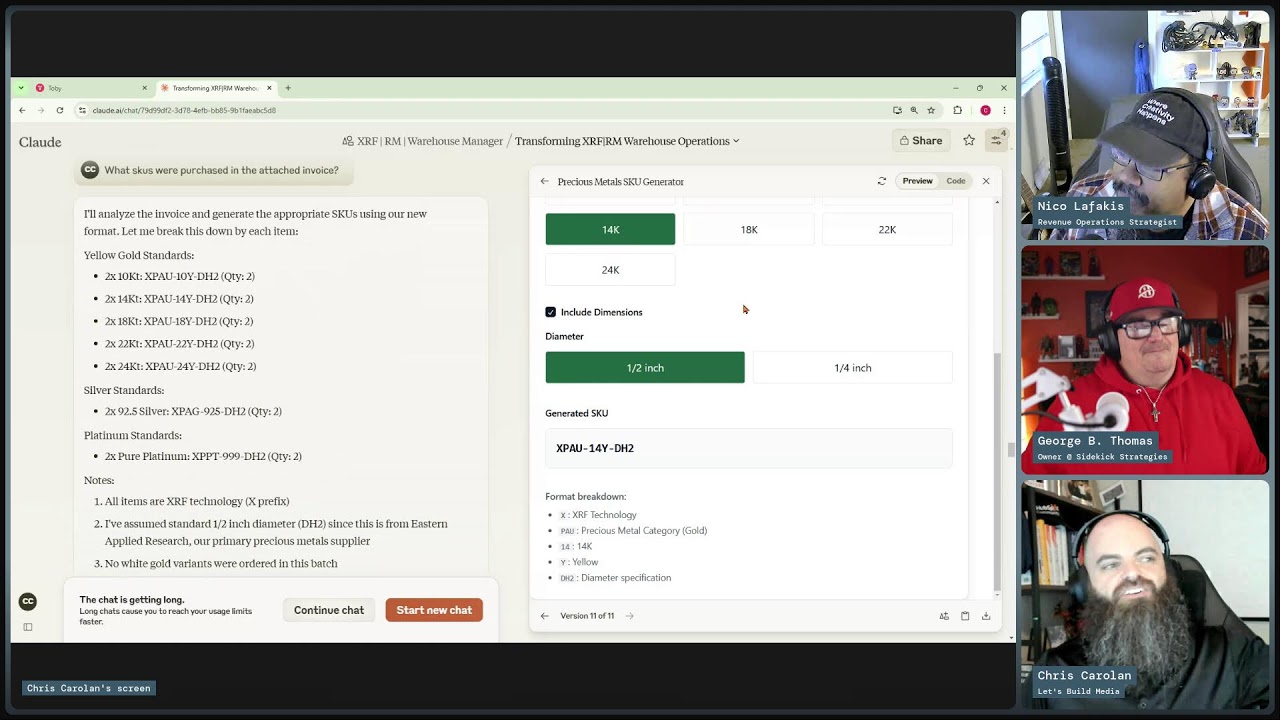Image resolution: width=1280 pixels, height=720 pixels.
Task: Bookmark this page with the star in address bar
Action: coord(931,110)
